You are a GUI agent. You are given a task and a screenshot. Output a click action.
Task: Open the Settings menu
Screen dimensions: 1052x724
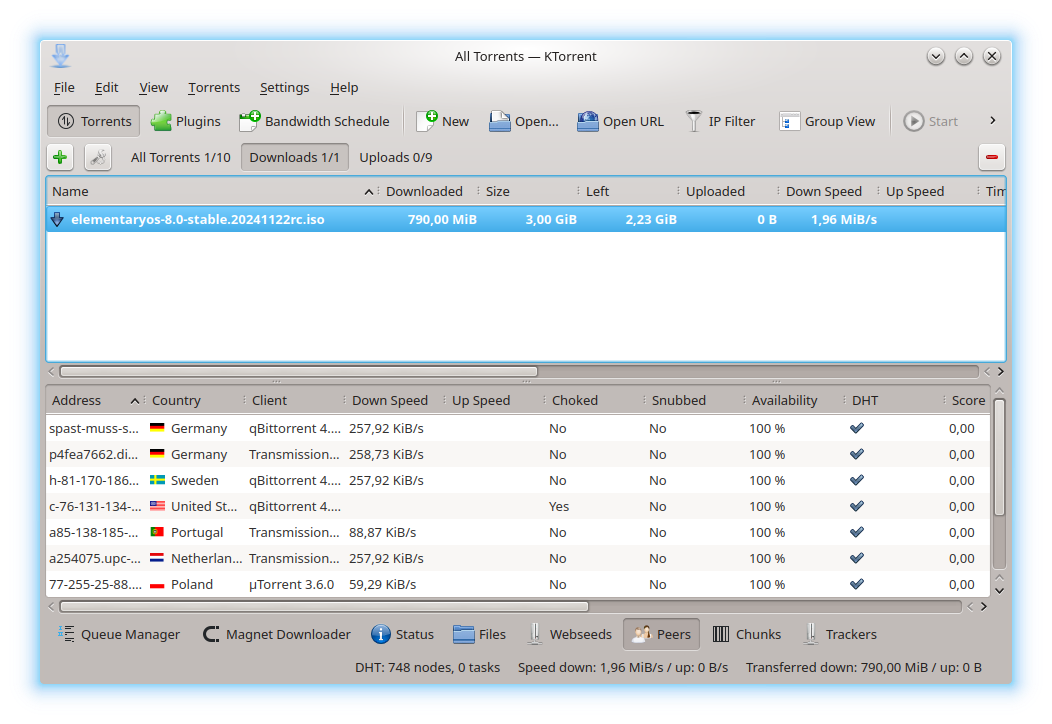[284, 88]
